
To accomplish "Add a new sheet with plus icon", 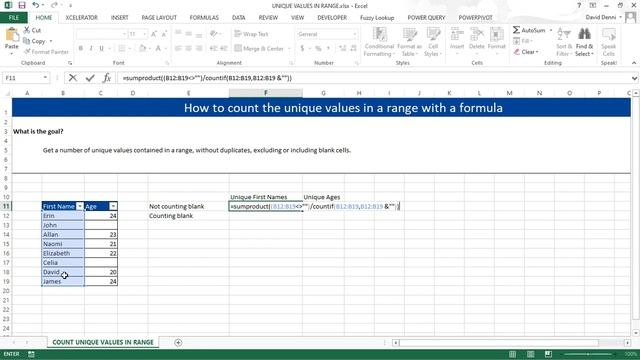I will tap(178, 342).
